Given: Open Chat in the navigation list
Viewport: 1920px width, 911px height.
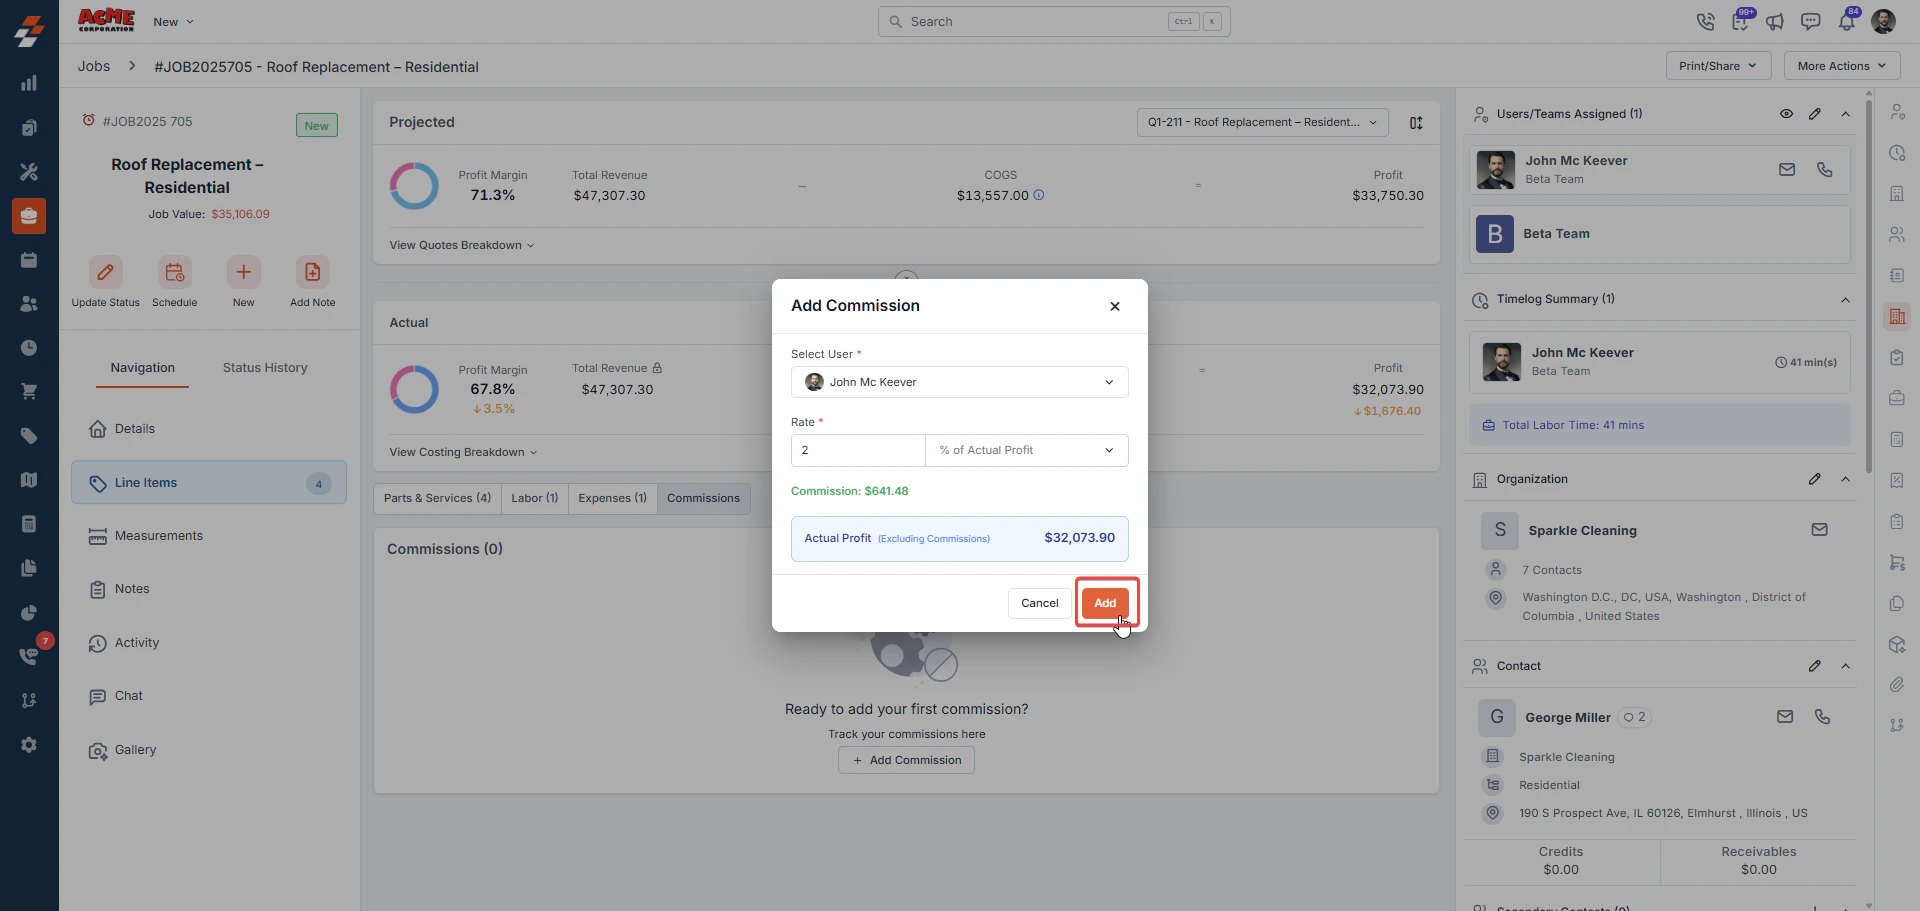Looking at the screenshot, I should click(208, 696).
